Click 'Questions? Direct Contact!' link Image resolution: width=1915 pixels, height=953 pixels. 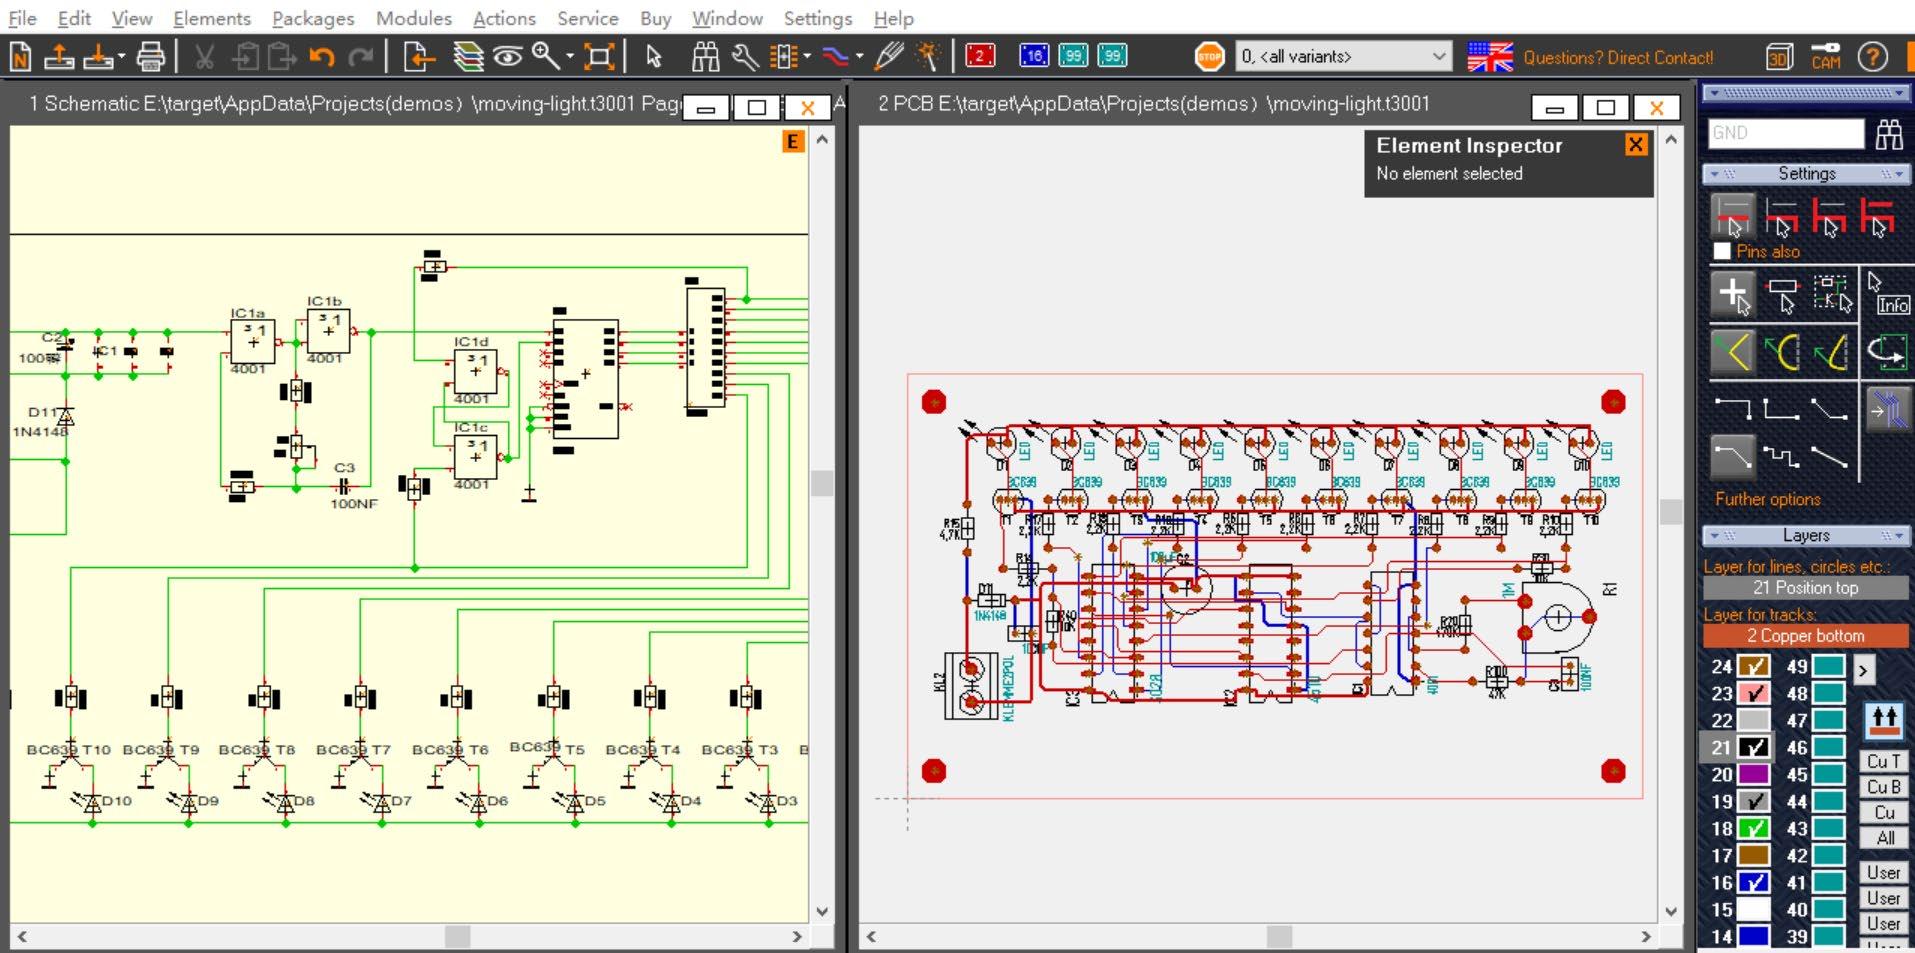(x=1617, y=58)
